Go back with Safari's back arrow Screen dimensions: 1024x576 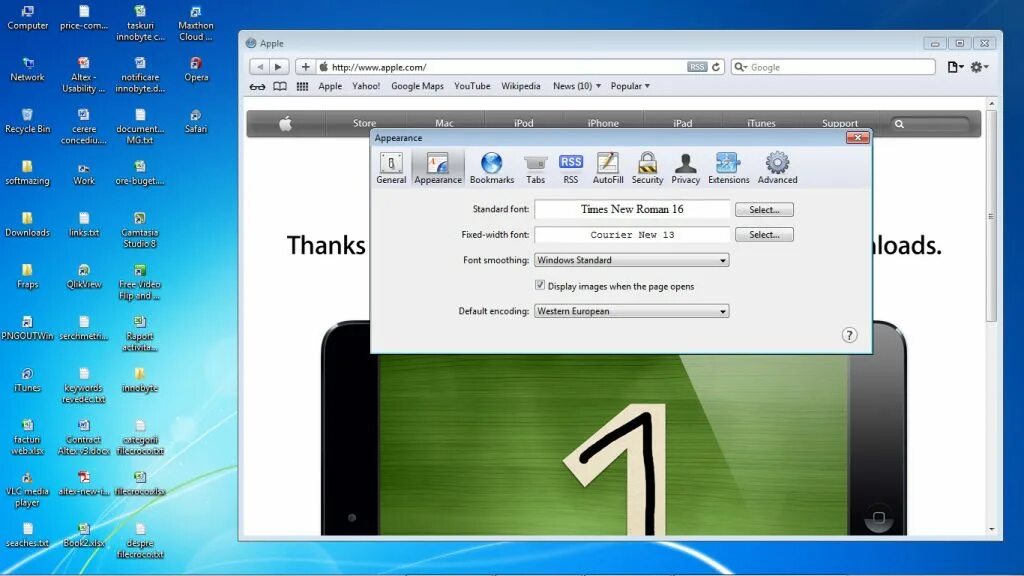click(x=259, y=67)
